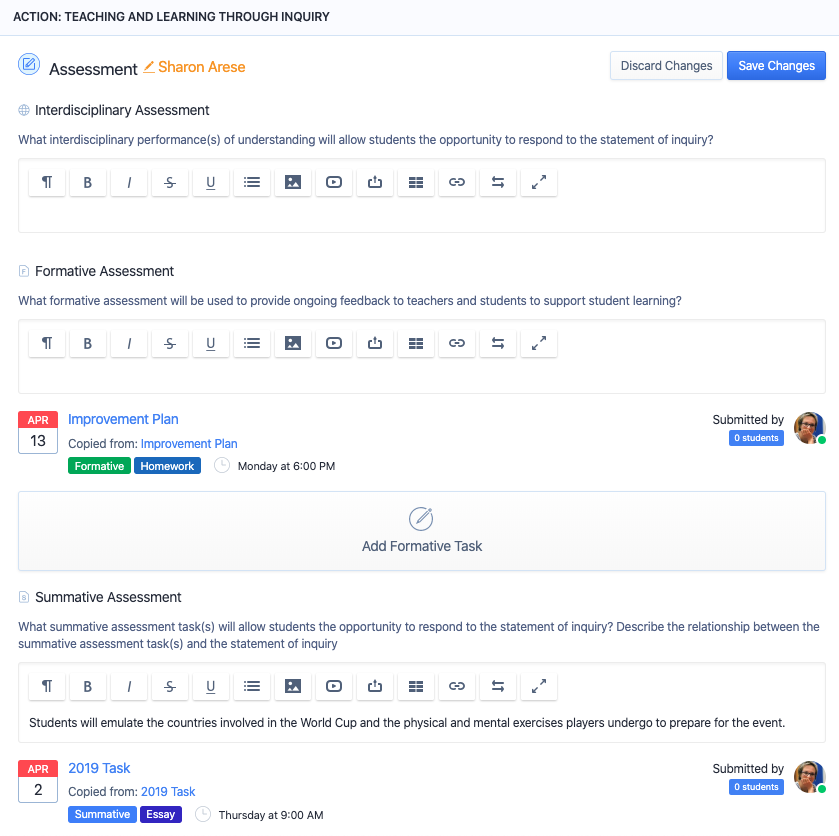The image size is (839, 836).
Task: Click teacher avatar beside Improvement Plan
Action: click(x=809, y=428)
